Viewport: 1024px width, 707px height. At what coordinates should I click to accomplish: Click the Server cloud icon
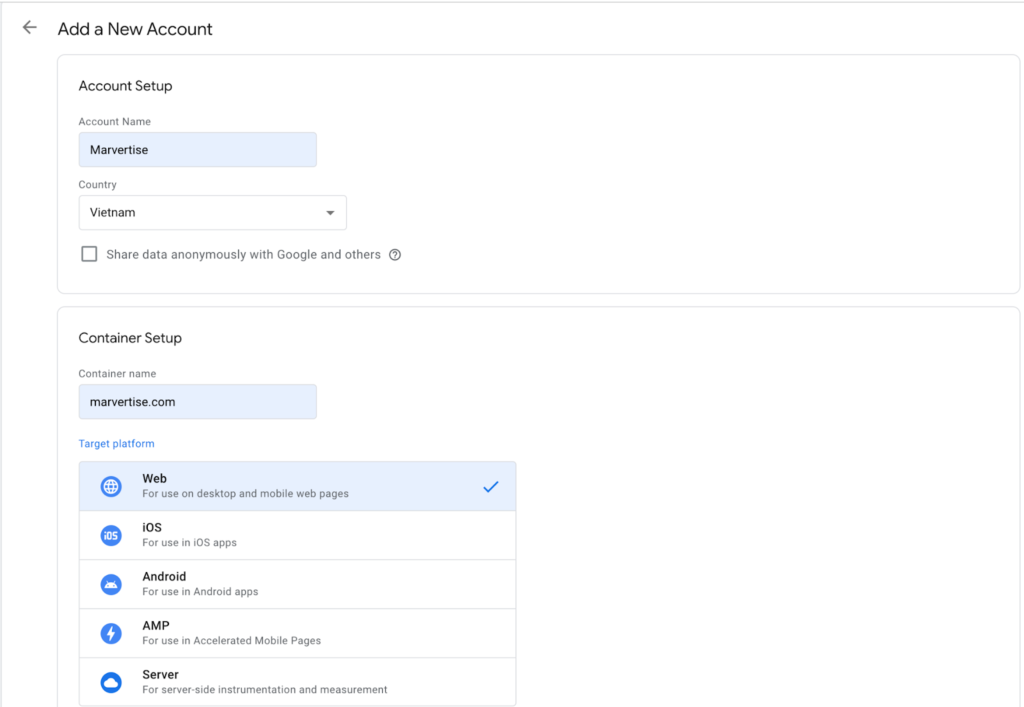(x=111, y=682)
